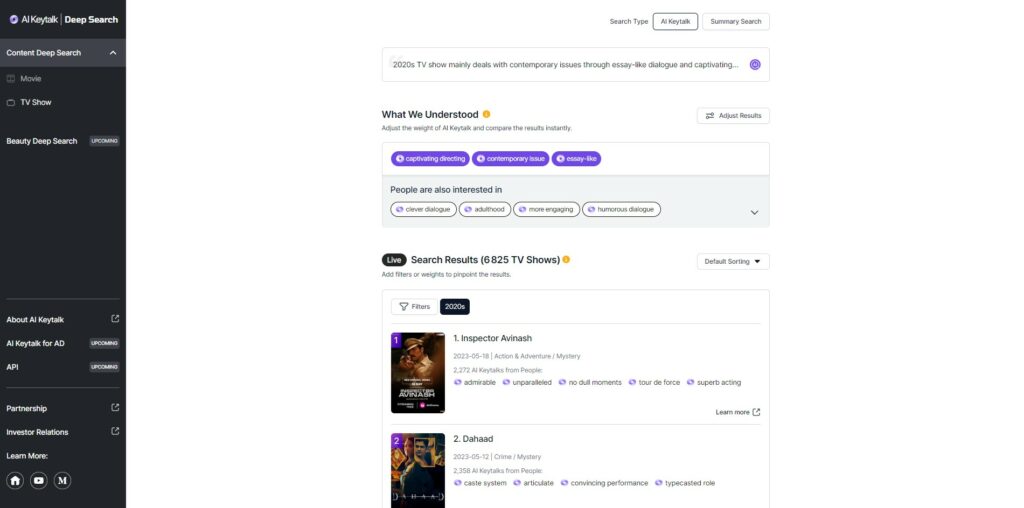Click the unparalleled keytalk tag
This screenshot has width=1024, height=508.
(527, 383)
